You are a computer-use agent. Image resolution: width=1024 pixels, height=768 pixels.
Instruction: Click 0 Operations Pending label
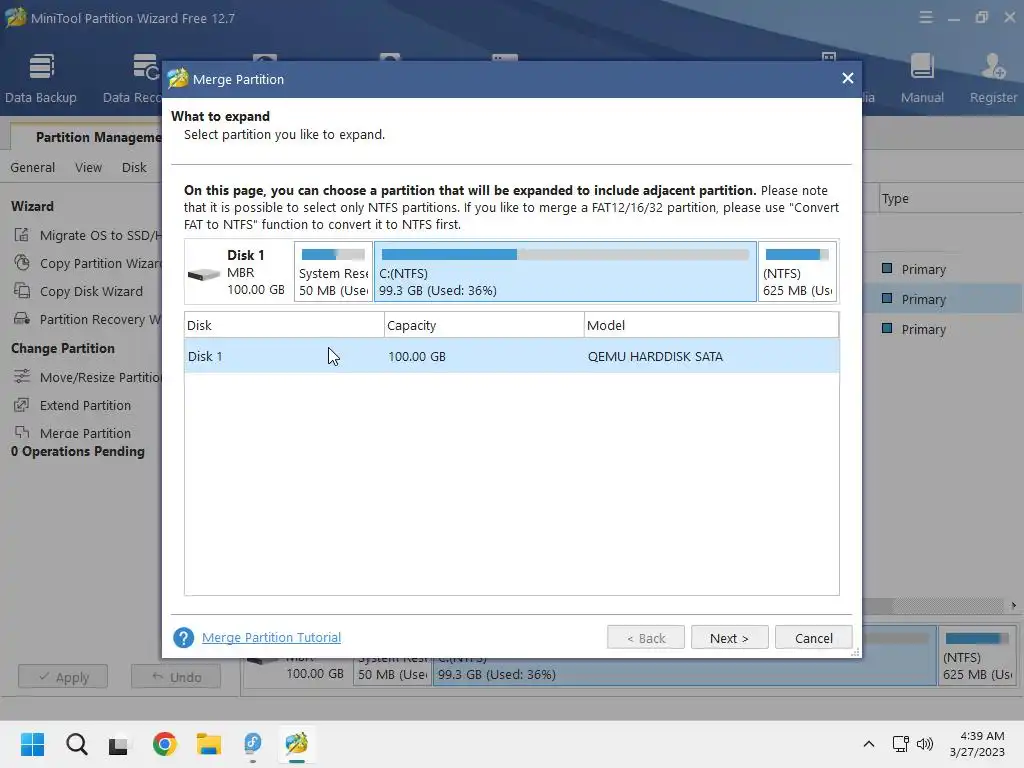(x=78, y=451)
